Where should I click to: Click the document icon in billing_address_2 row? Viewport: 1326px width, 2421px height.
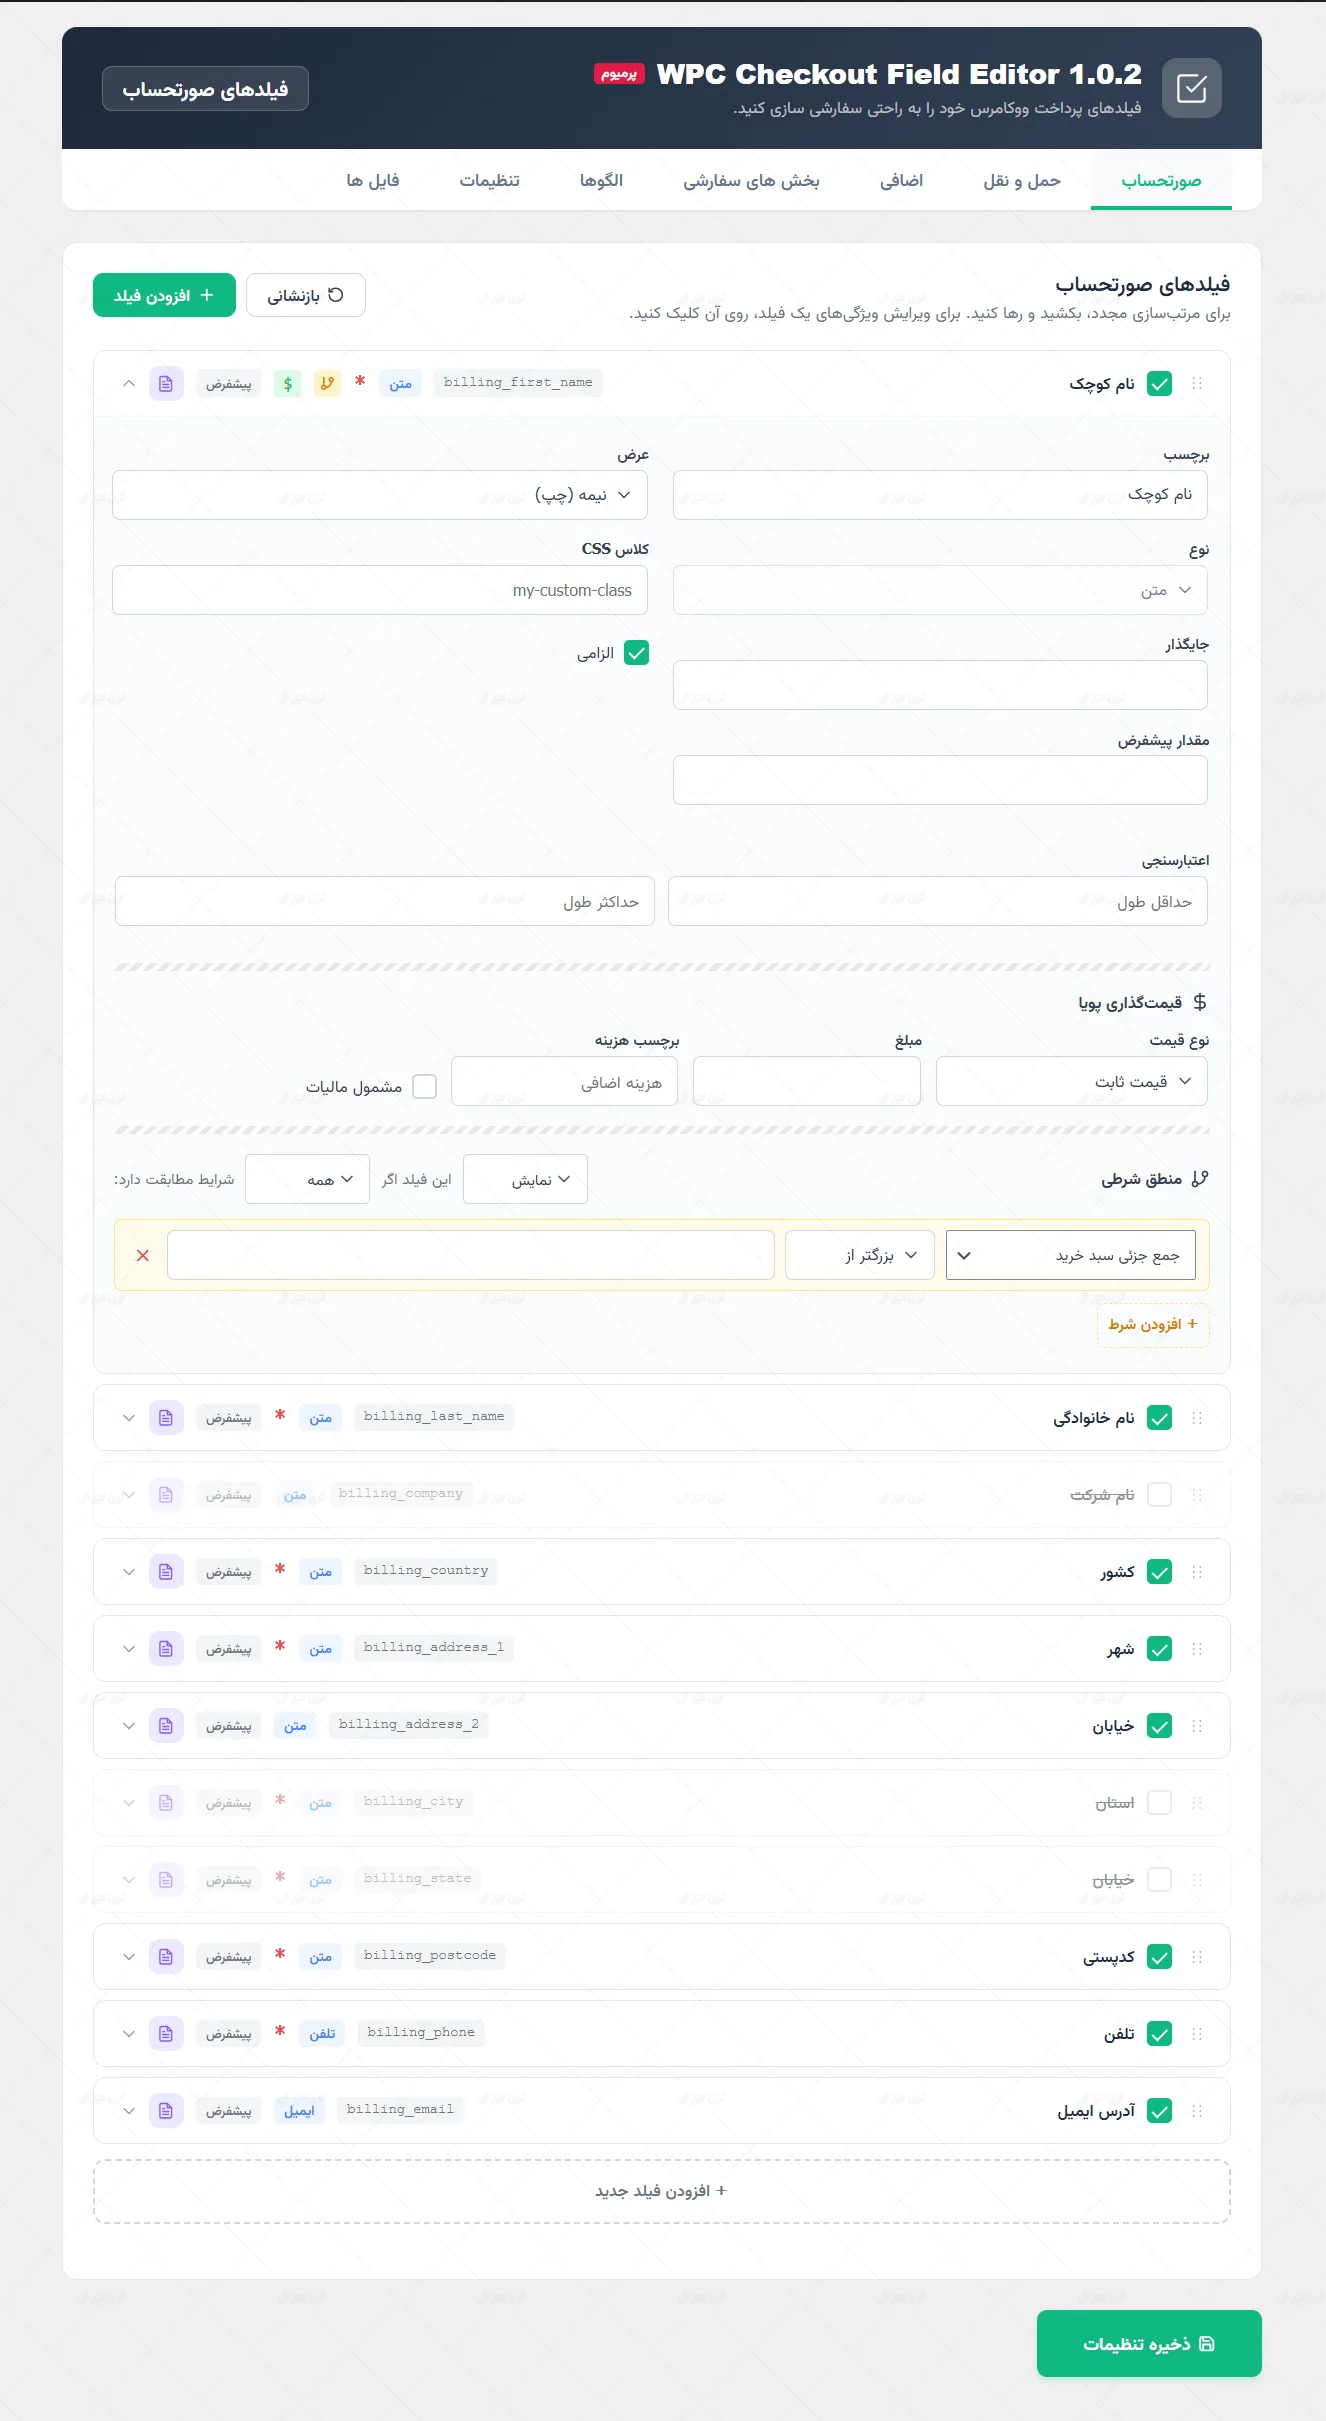166,1725
